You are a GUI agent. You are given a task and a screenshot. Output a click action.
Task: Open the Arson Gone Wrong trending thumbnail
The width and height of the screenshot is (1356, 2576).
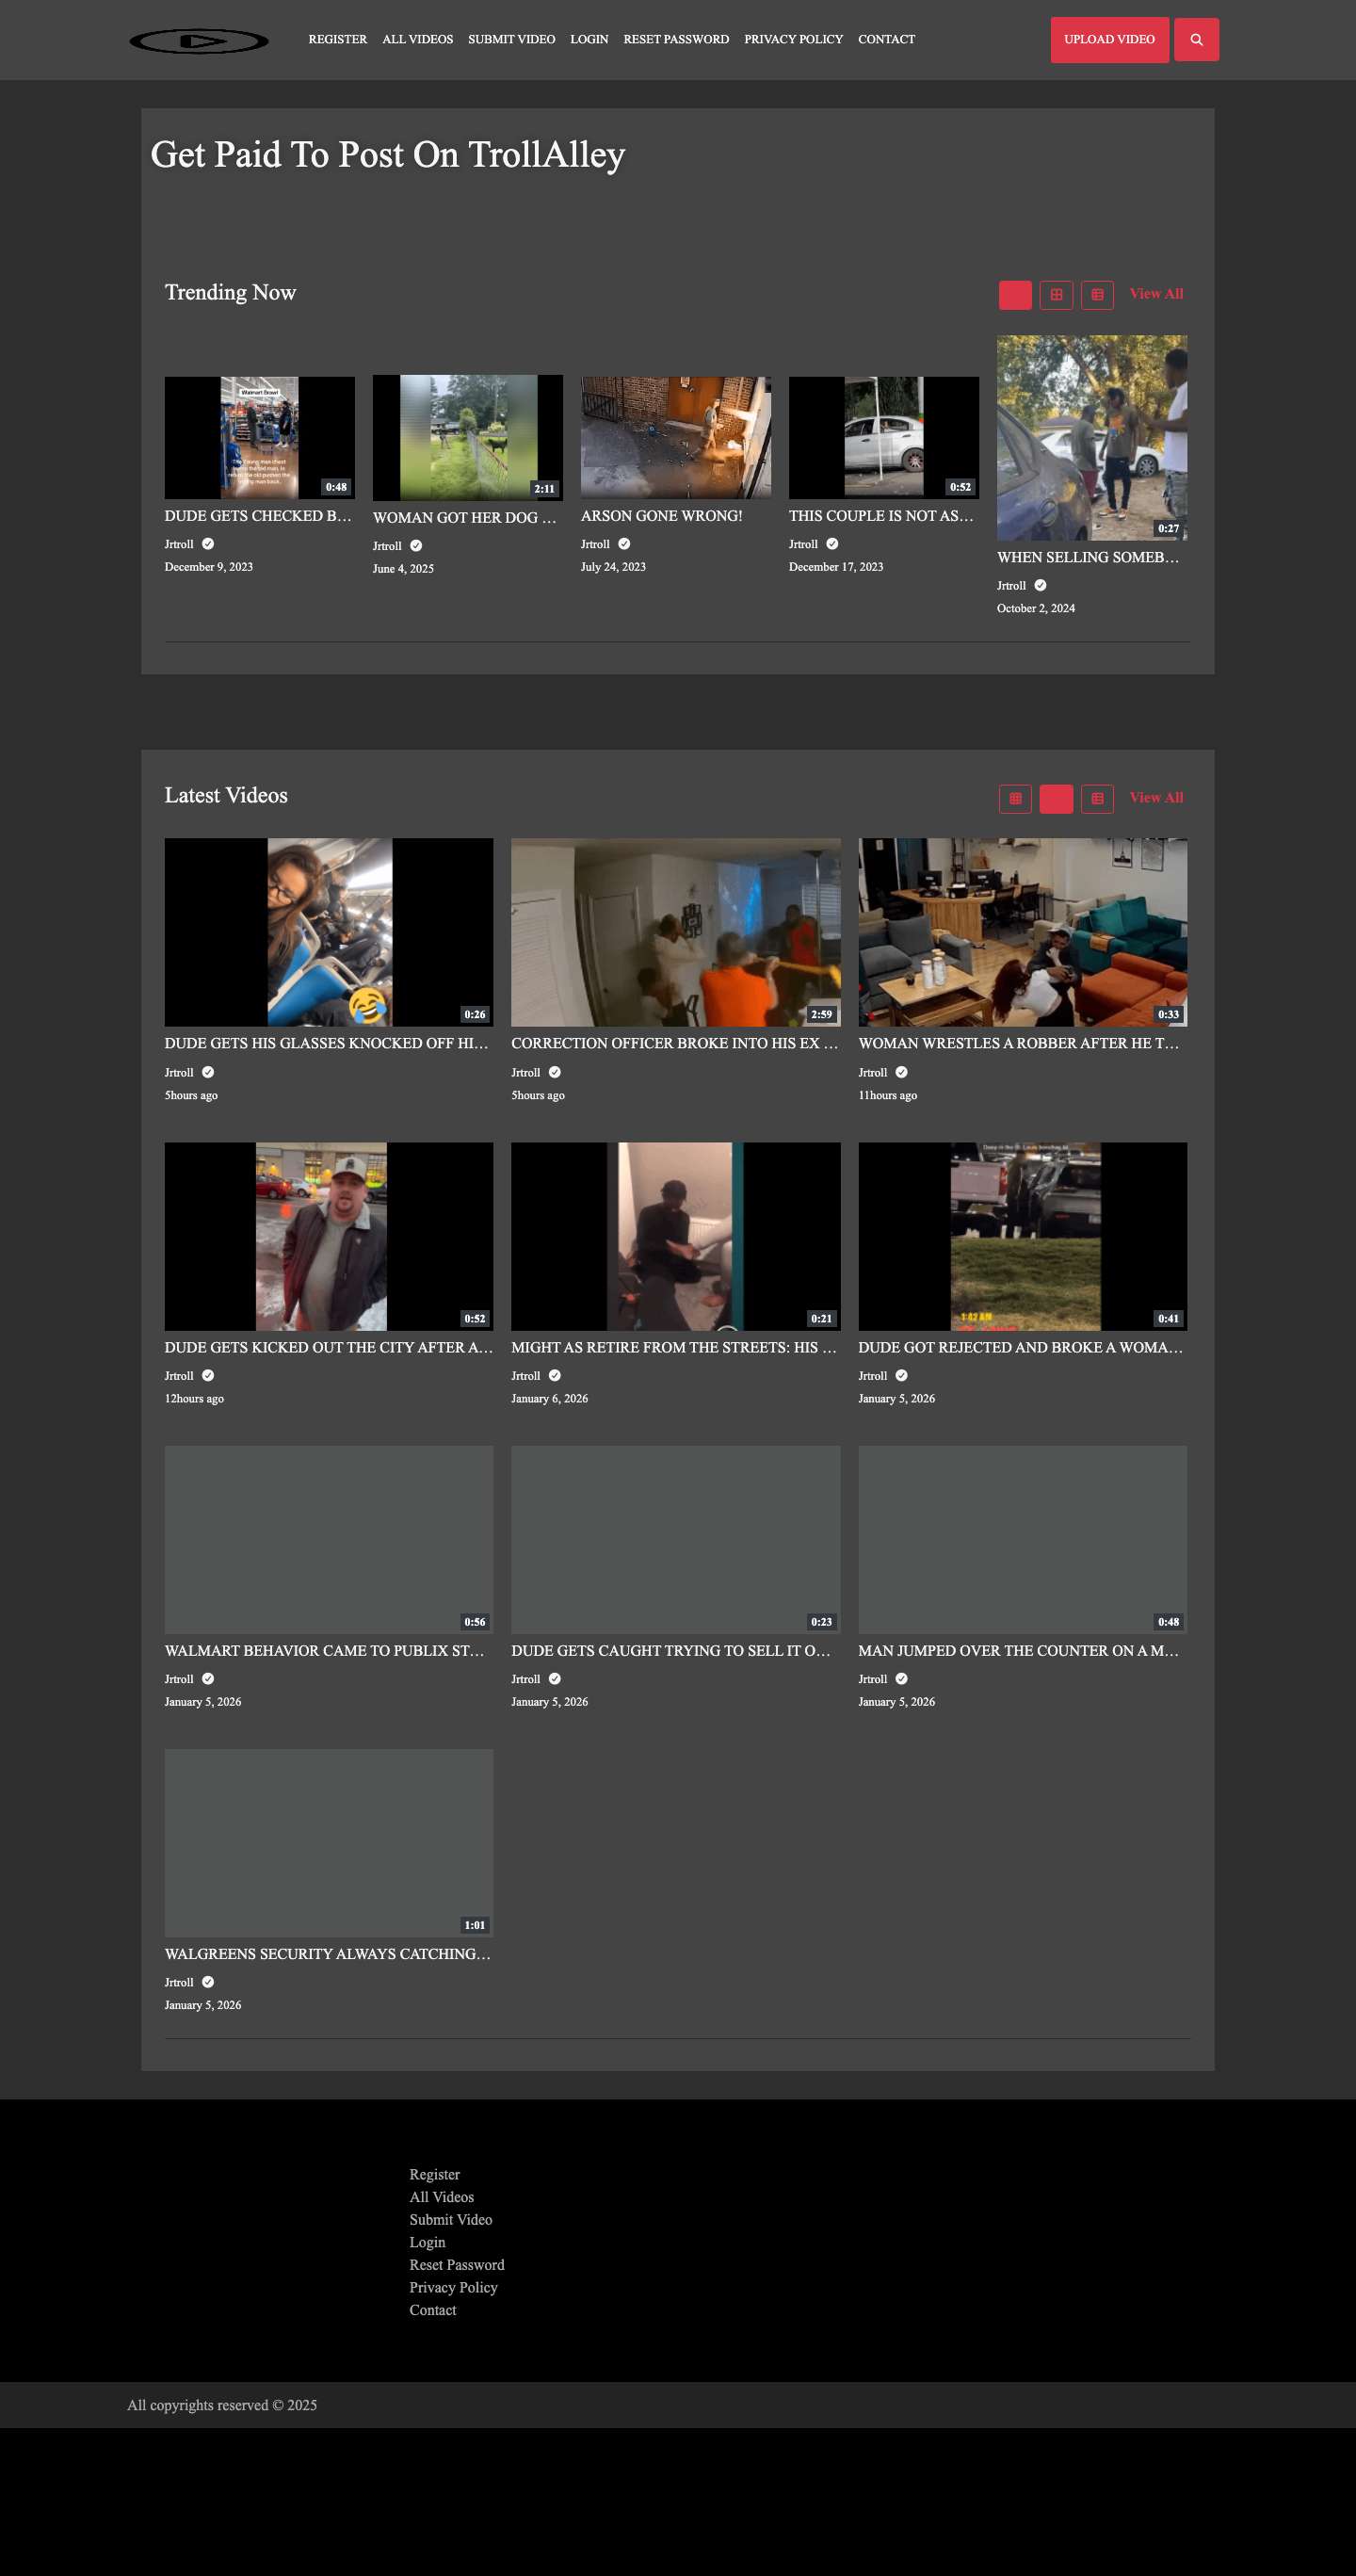click(675, 438)
